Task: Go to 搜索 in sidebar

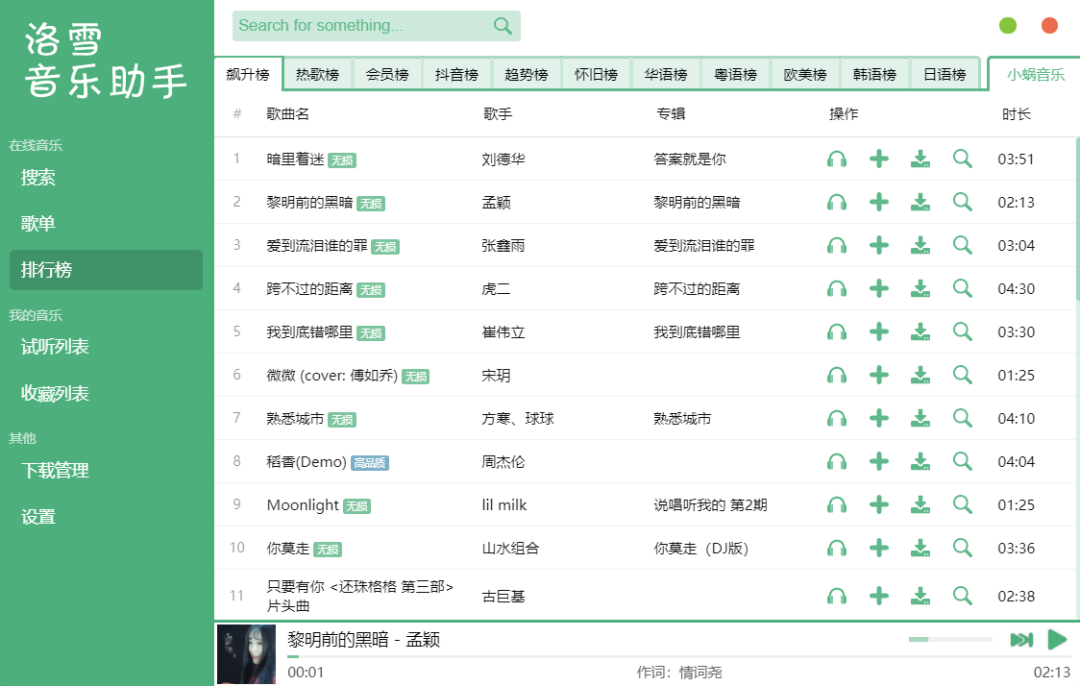Action: pos(106,178)
